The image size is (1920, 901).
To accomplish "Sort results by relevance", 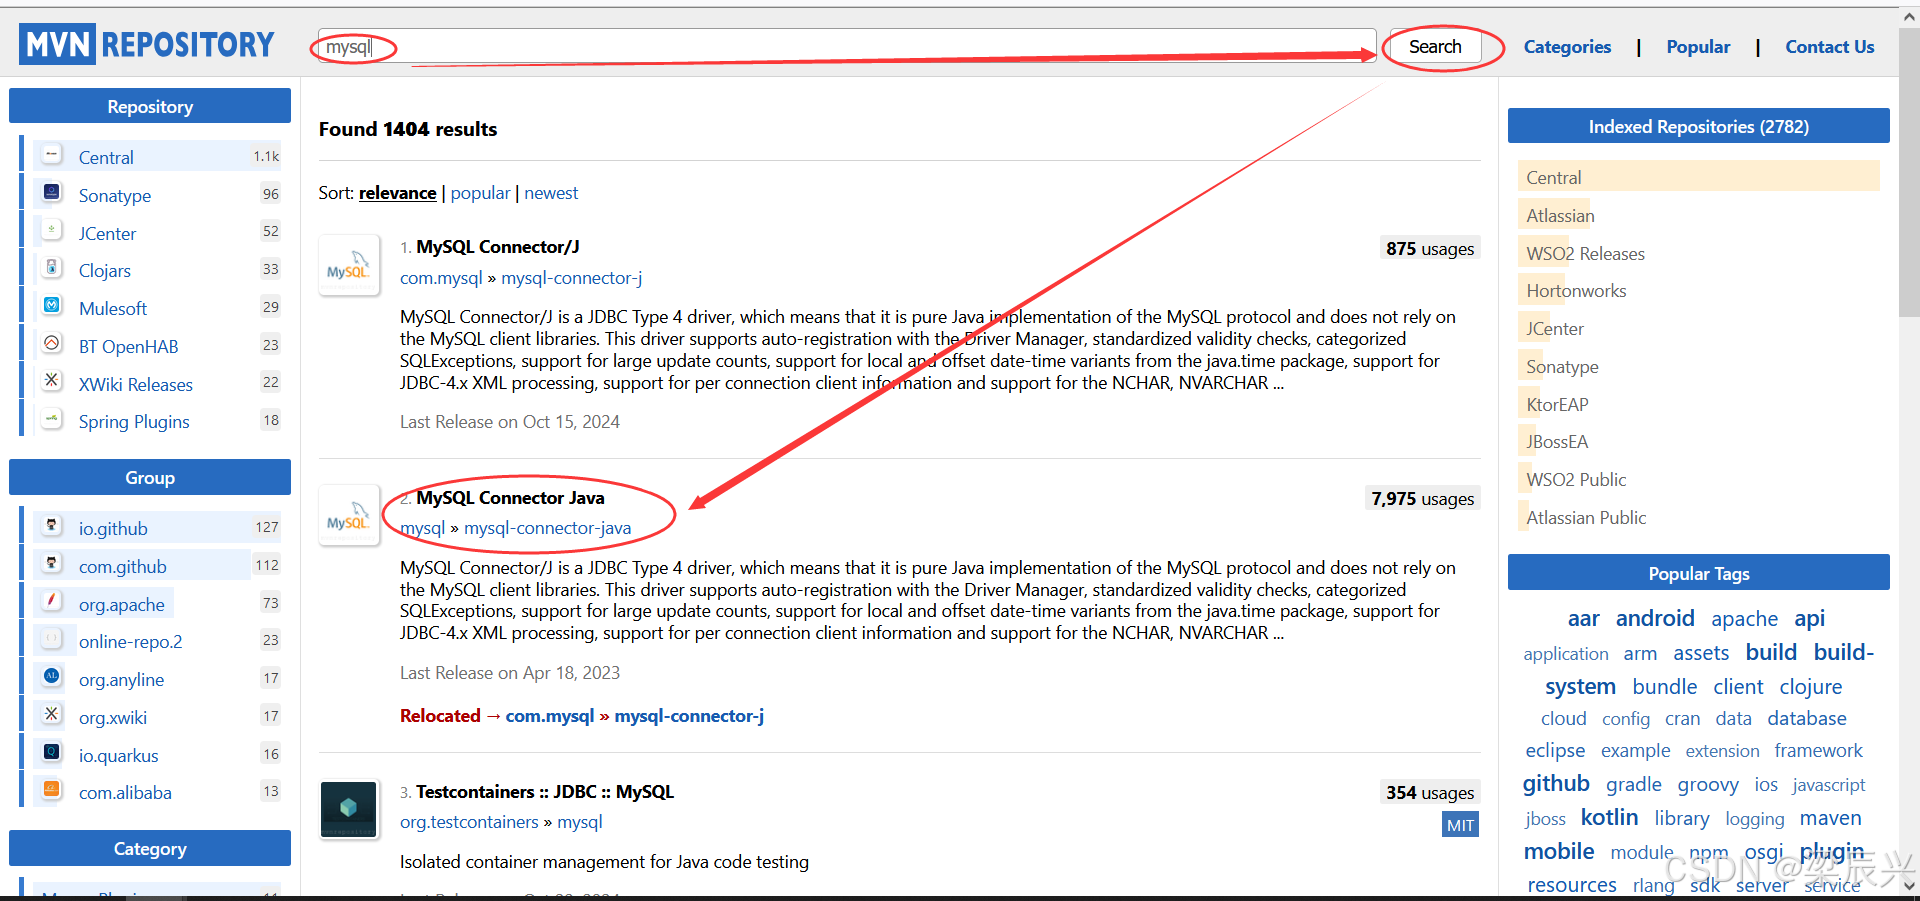I will click(398, 193).
